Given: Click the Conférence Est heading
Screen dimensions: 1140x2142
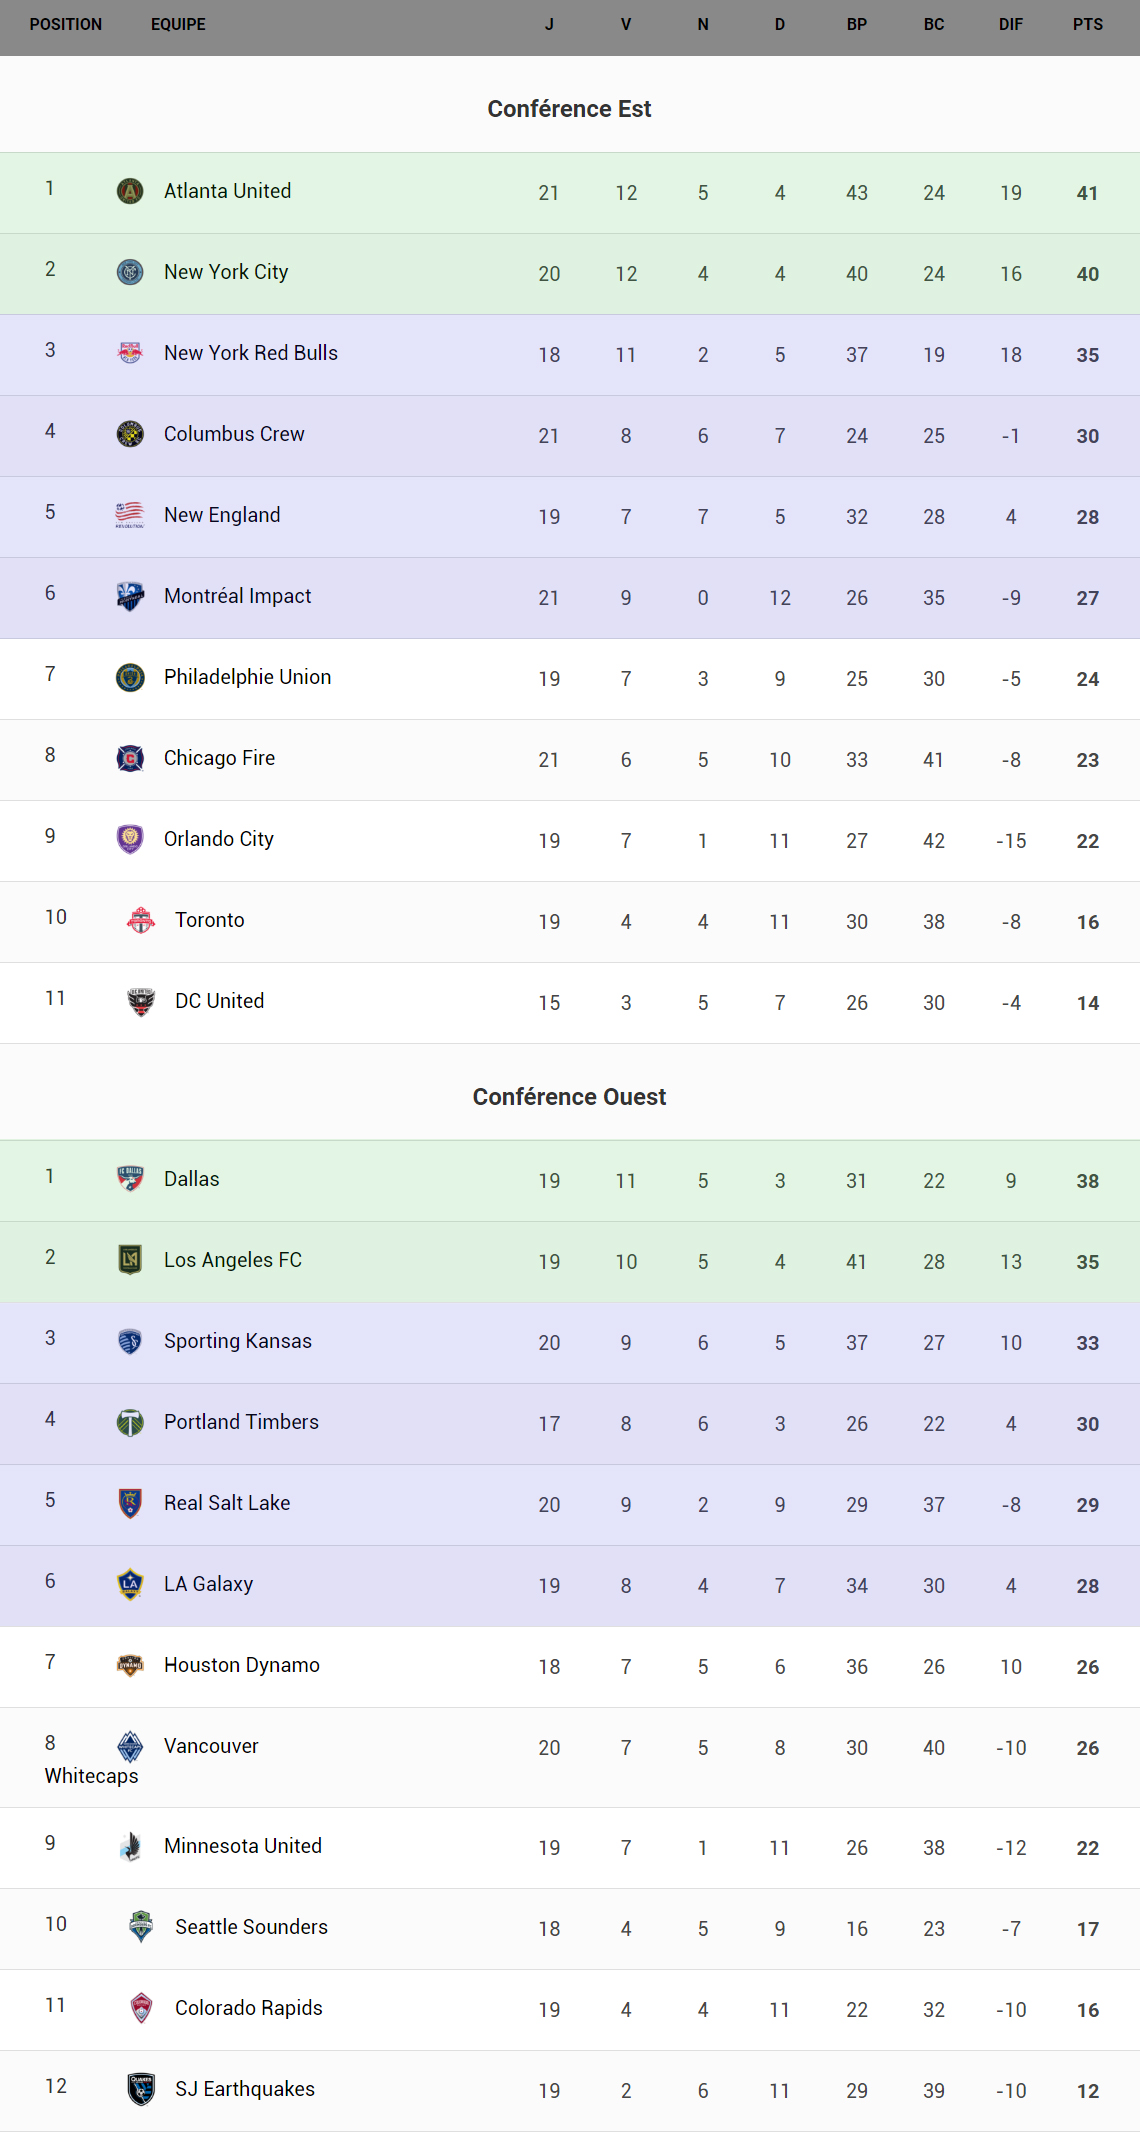Looking at the screenshot, I should (569, 109).
